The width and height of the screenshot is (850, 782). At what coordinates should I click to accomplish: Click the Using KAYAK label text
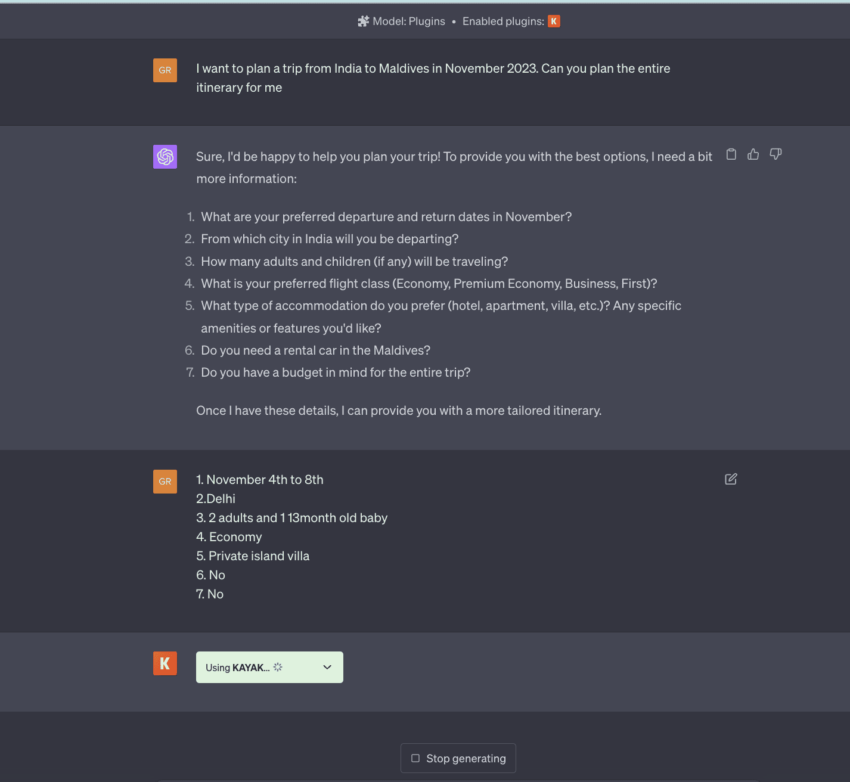237,667
